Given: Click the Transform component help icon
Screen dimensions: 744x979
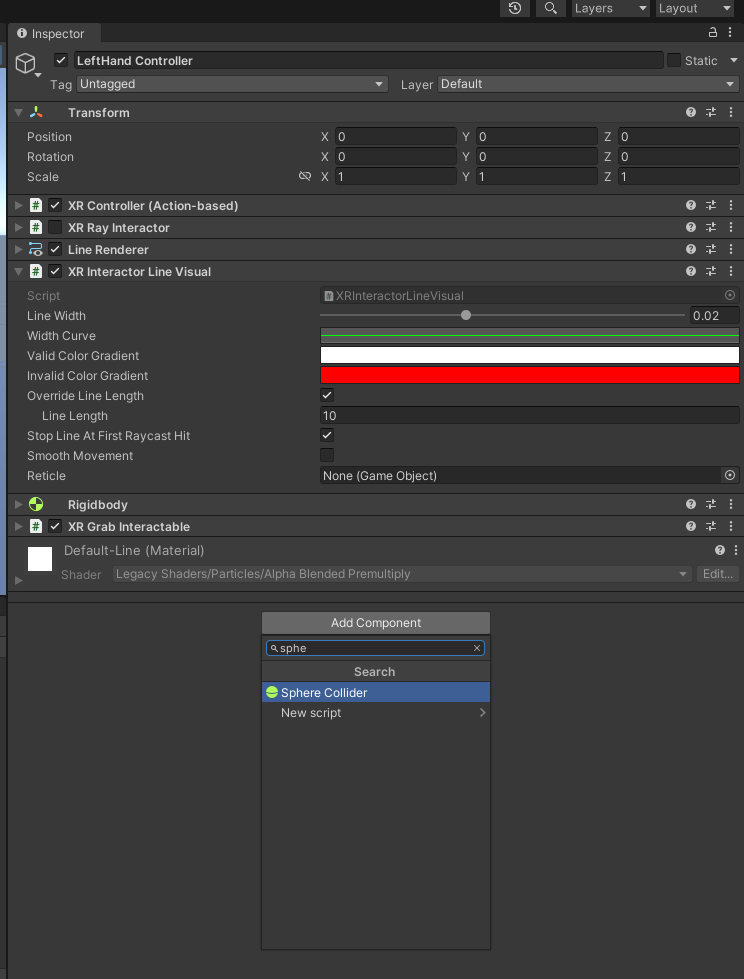Looking at the screenshot, I should 691,113.
